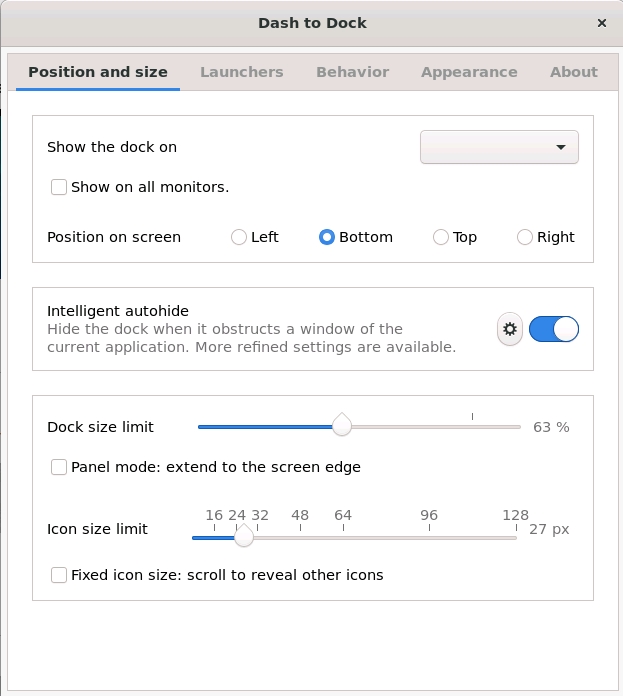Select the Position and size tab
This screenshot has height=696, width=623.
pos(98,72)
